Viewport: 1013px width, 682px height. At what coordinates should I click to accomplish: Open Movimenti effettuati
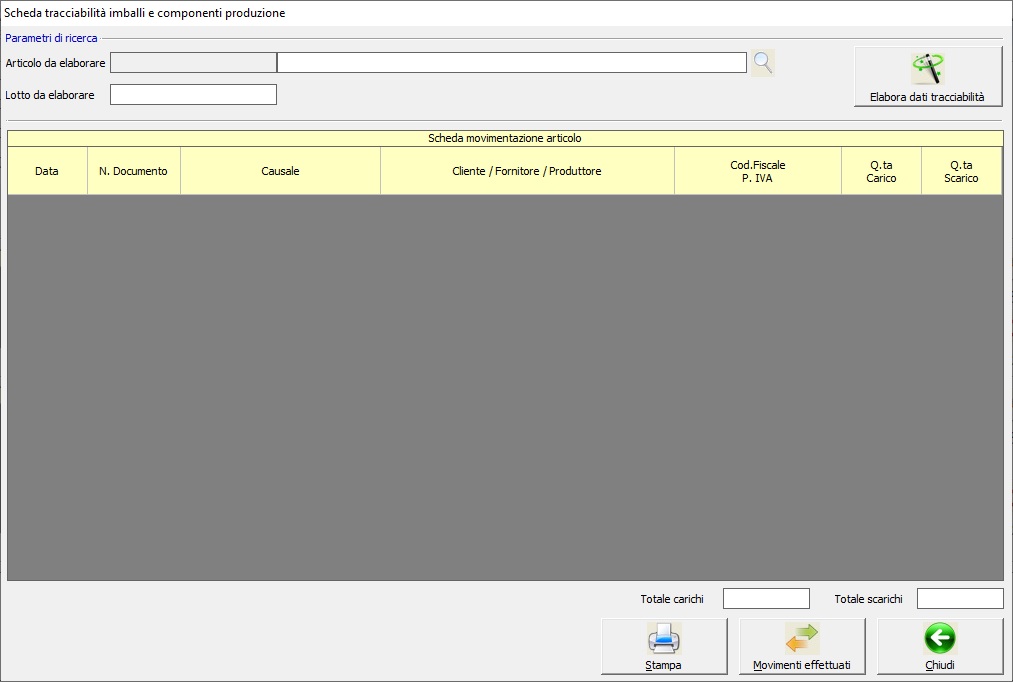point(802,646)
